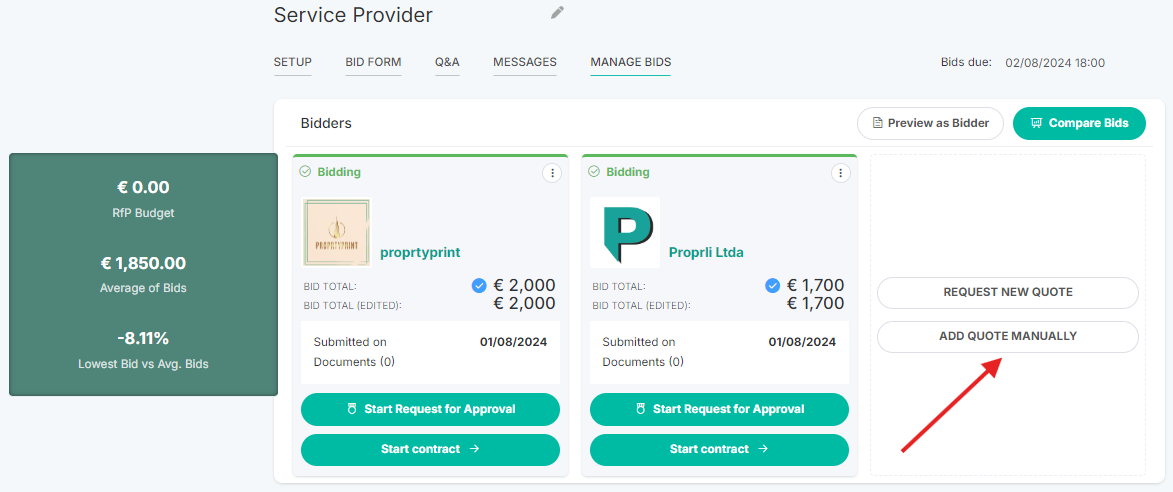
Task: Open the three-dot menu on Proprli Ltda card
Action: pyautogui.click(x=841, y=173)
